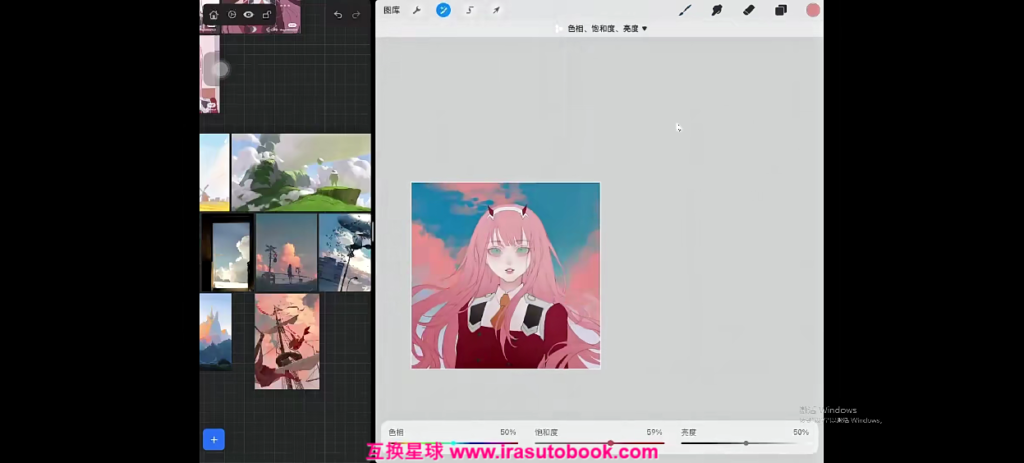
Task: Select the window sky reference image
Action: [227, 252]
